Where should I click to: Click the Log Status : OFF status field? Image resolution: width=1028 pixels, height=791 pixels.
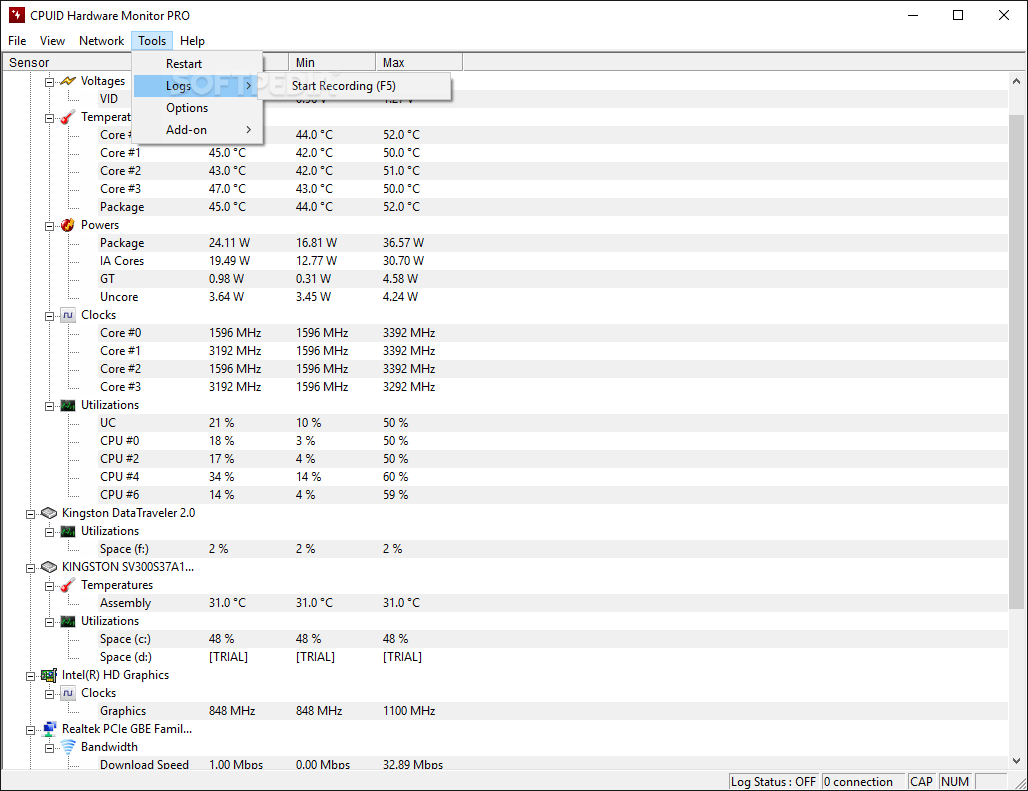(x=773, y=781)
